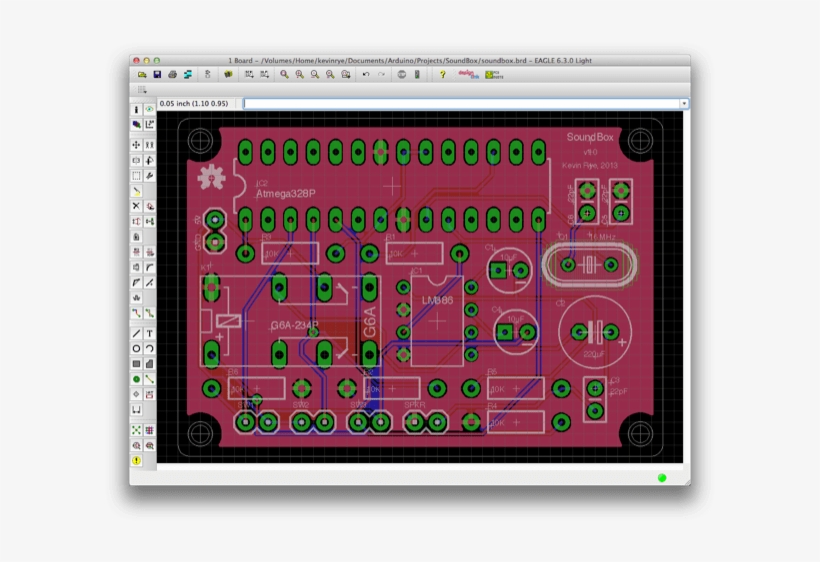The image size is (820, 562).
Task: Select the Rotate tool
Action: [150, 160]
